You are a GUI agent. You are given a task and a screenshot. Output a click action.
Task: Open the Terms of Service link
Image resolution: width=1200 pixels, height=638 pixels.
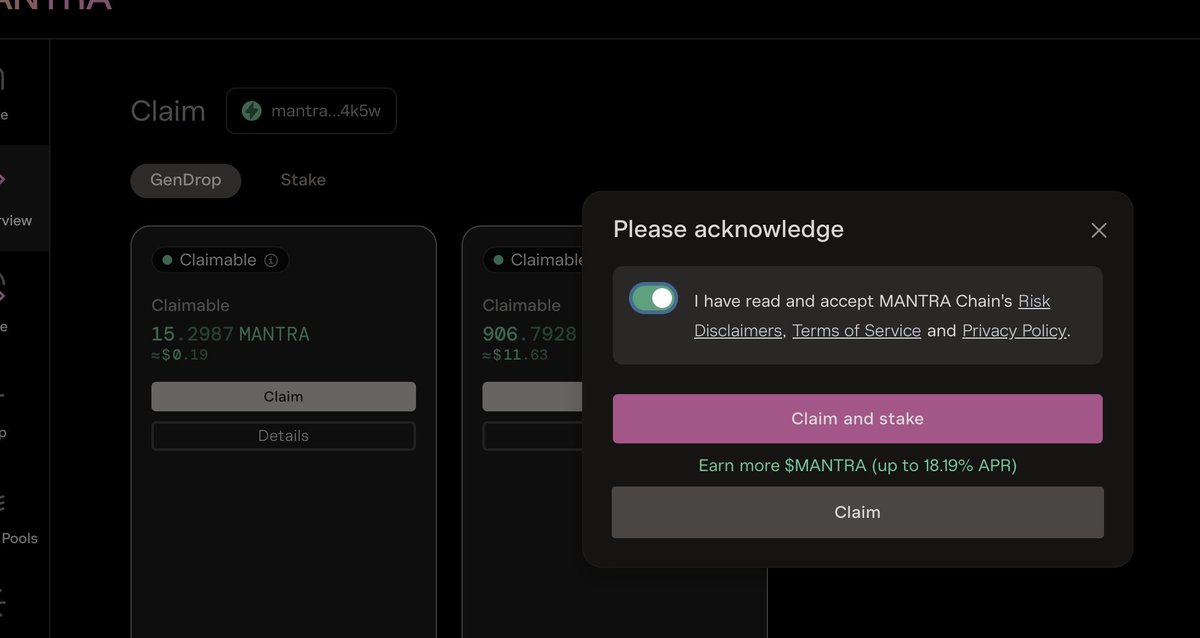[x=856, y=331]
